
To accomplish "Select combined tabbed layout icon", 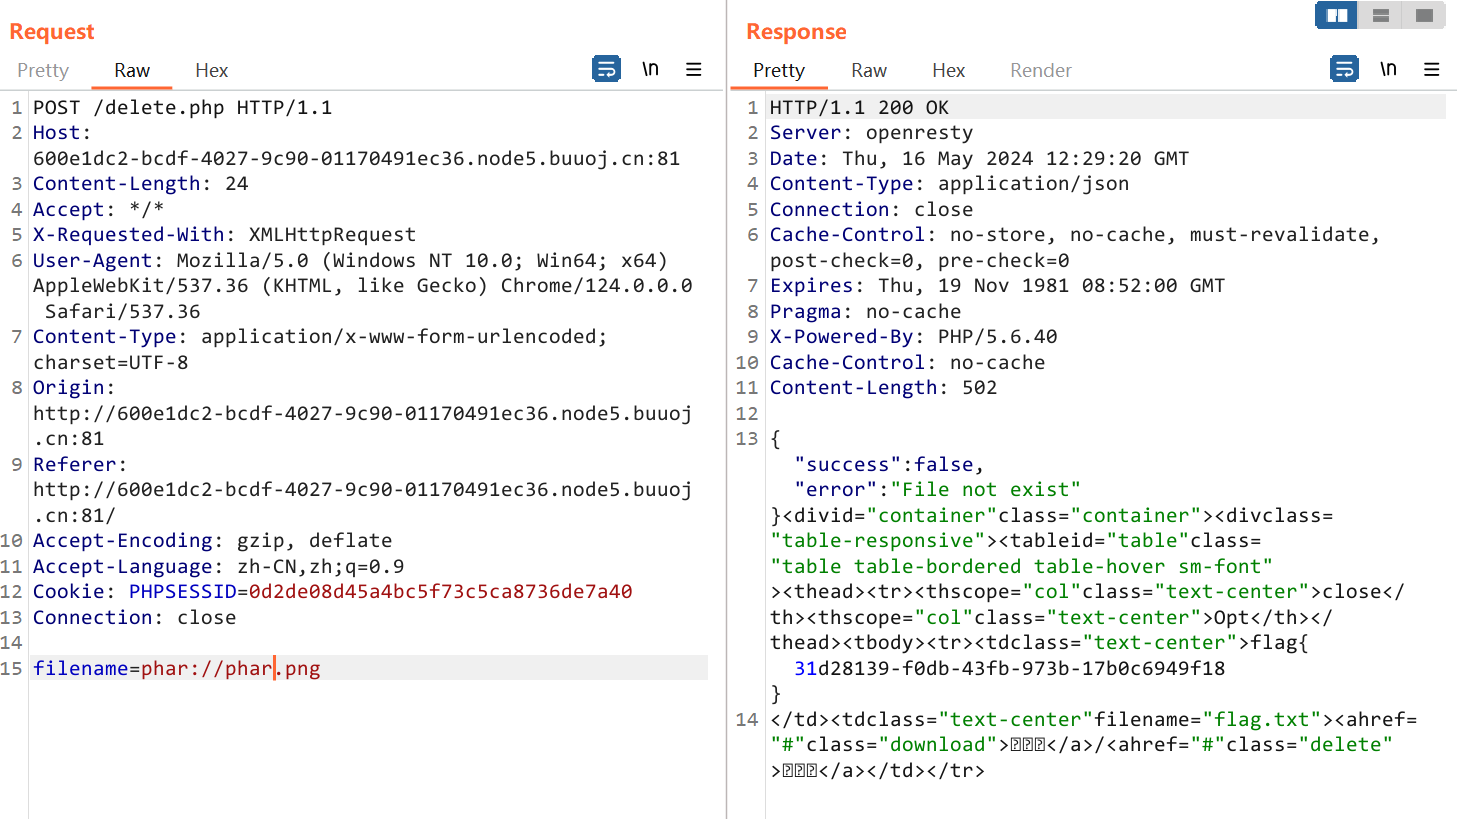I will 1424,15.
